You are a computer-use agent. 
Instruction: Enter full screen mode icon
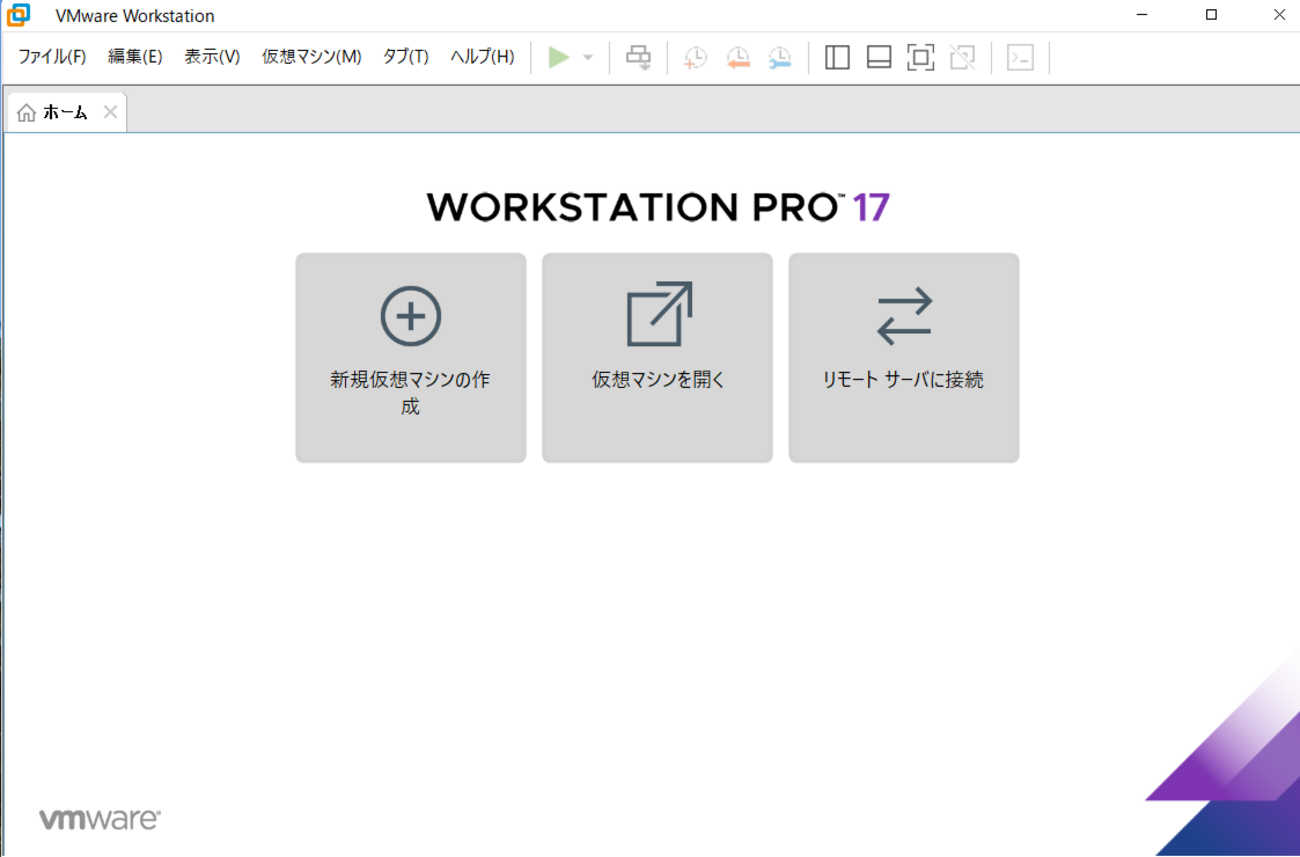pos(920,58)
